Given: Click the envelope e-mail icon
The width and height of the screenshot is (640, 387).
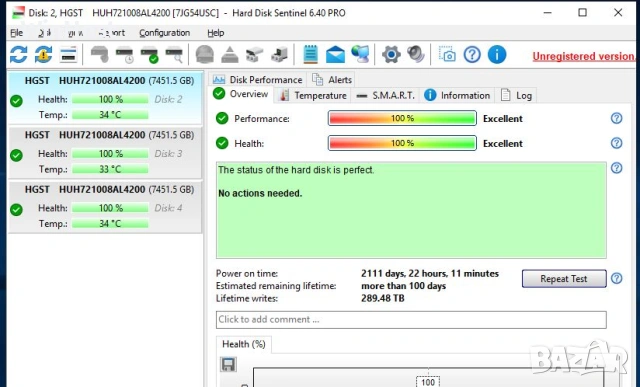Looking at the screenshot, I should [x=336, y=54].
